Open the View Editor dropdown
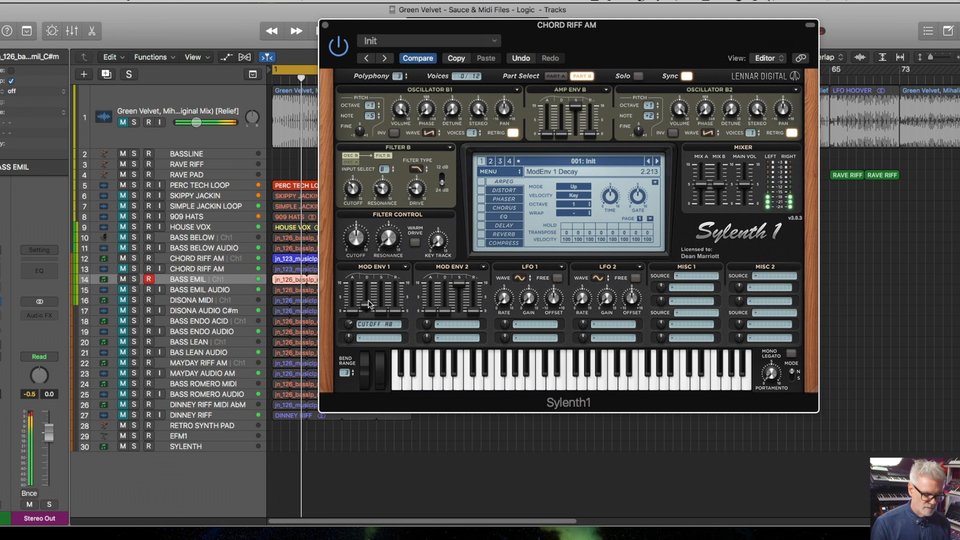The width and height of the screenshot is (960, 540). tap(768, 58)
